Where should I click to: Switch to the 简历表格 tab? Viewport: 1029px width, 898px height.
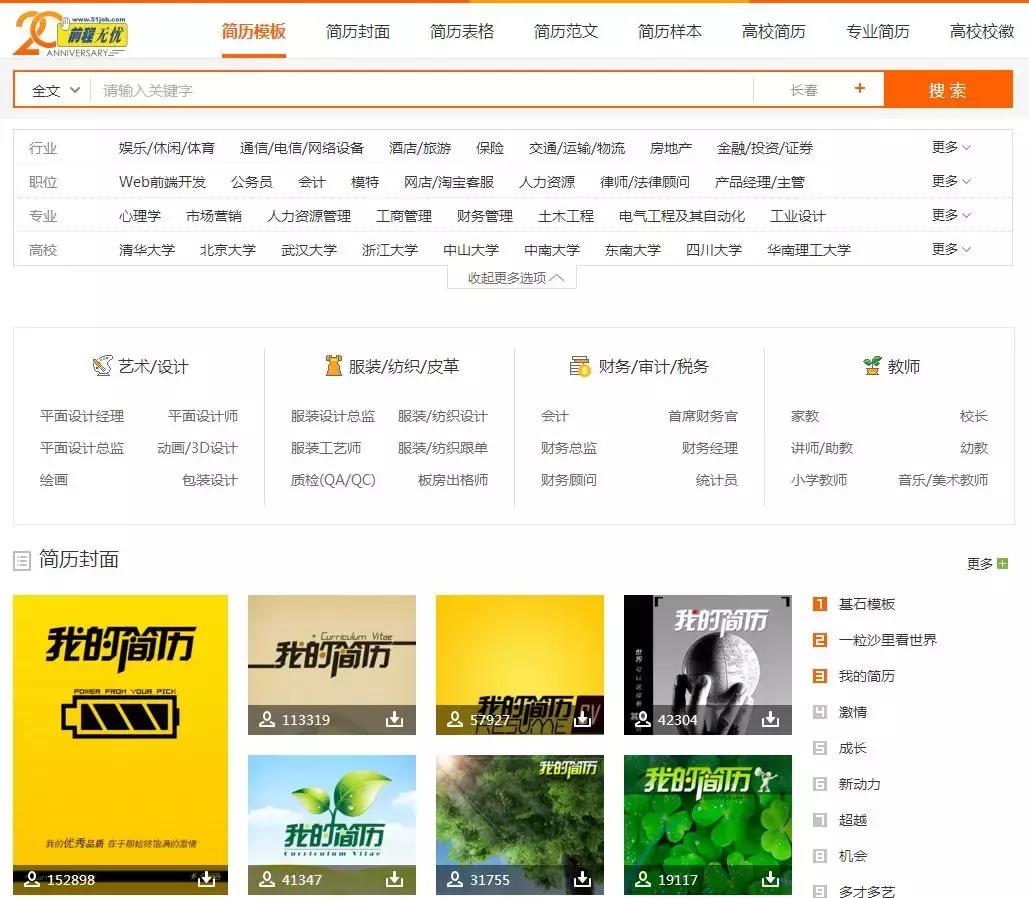[x=461, y=31]
